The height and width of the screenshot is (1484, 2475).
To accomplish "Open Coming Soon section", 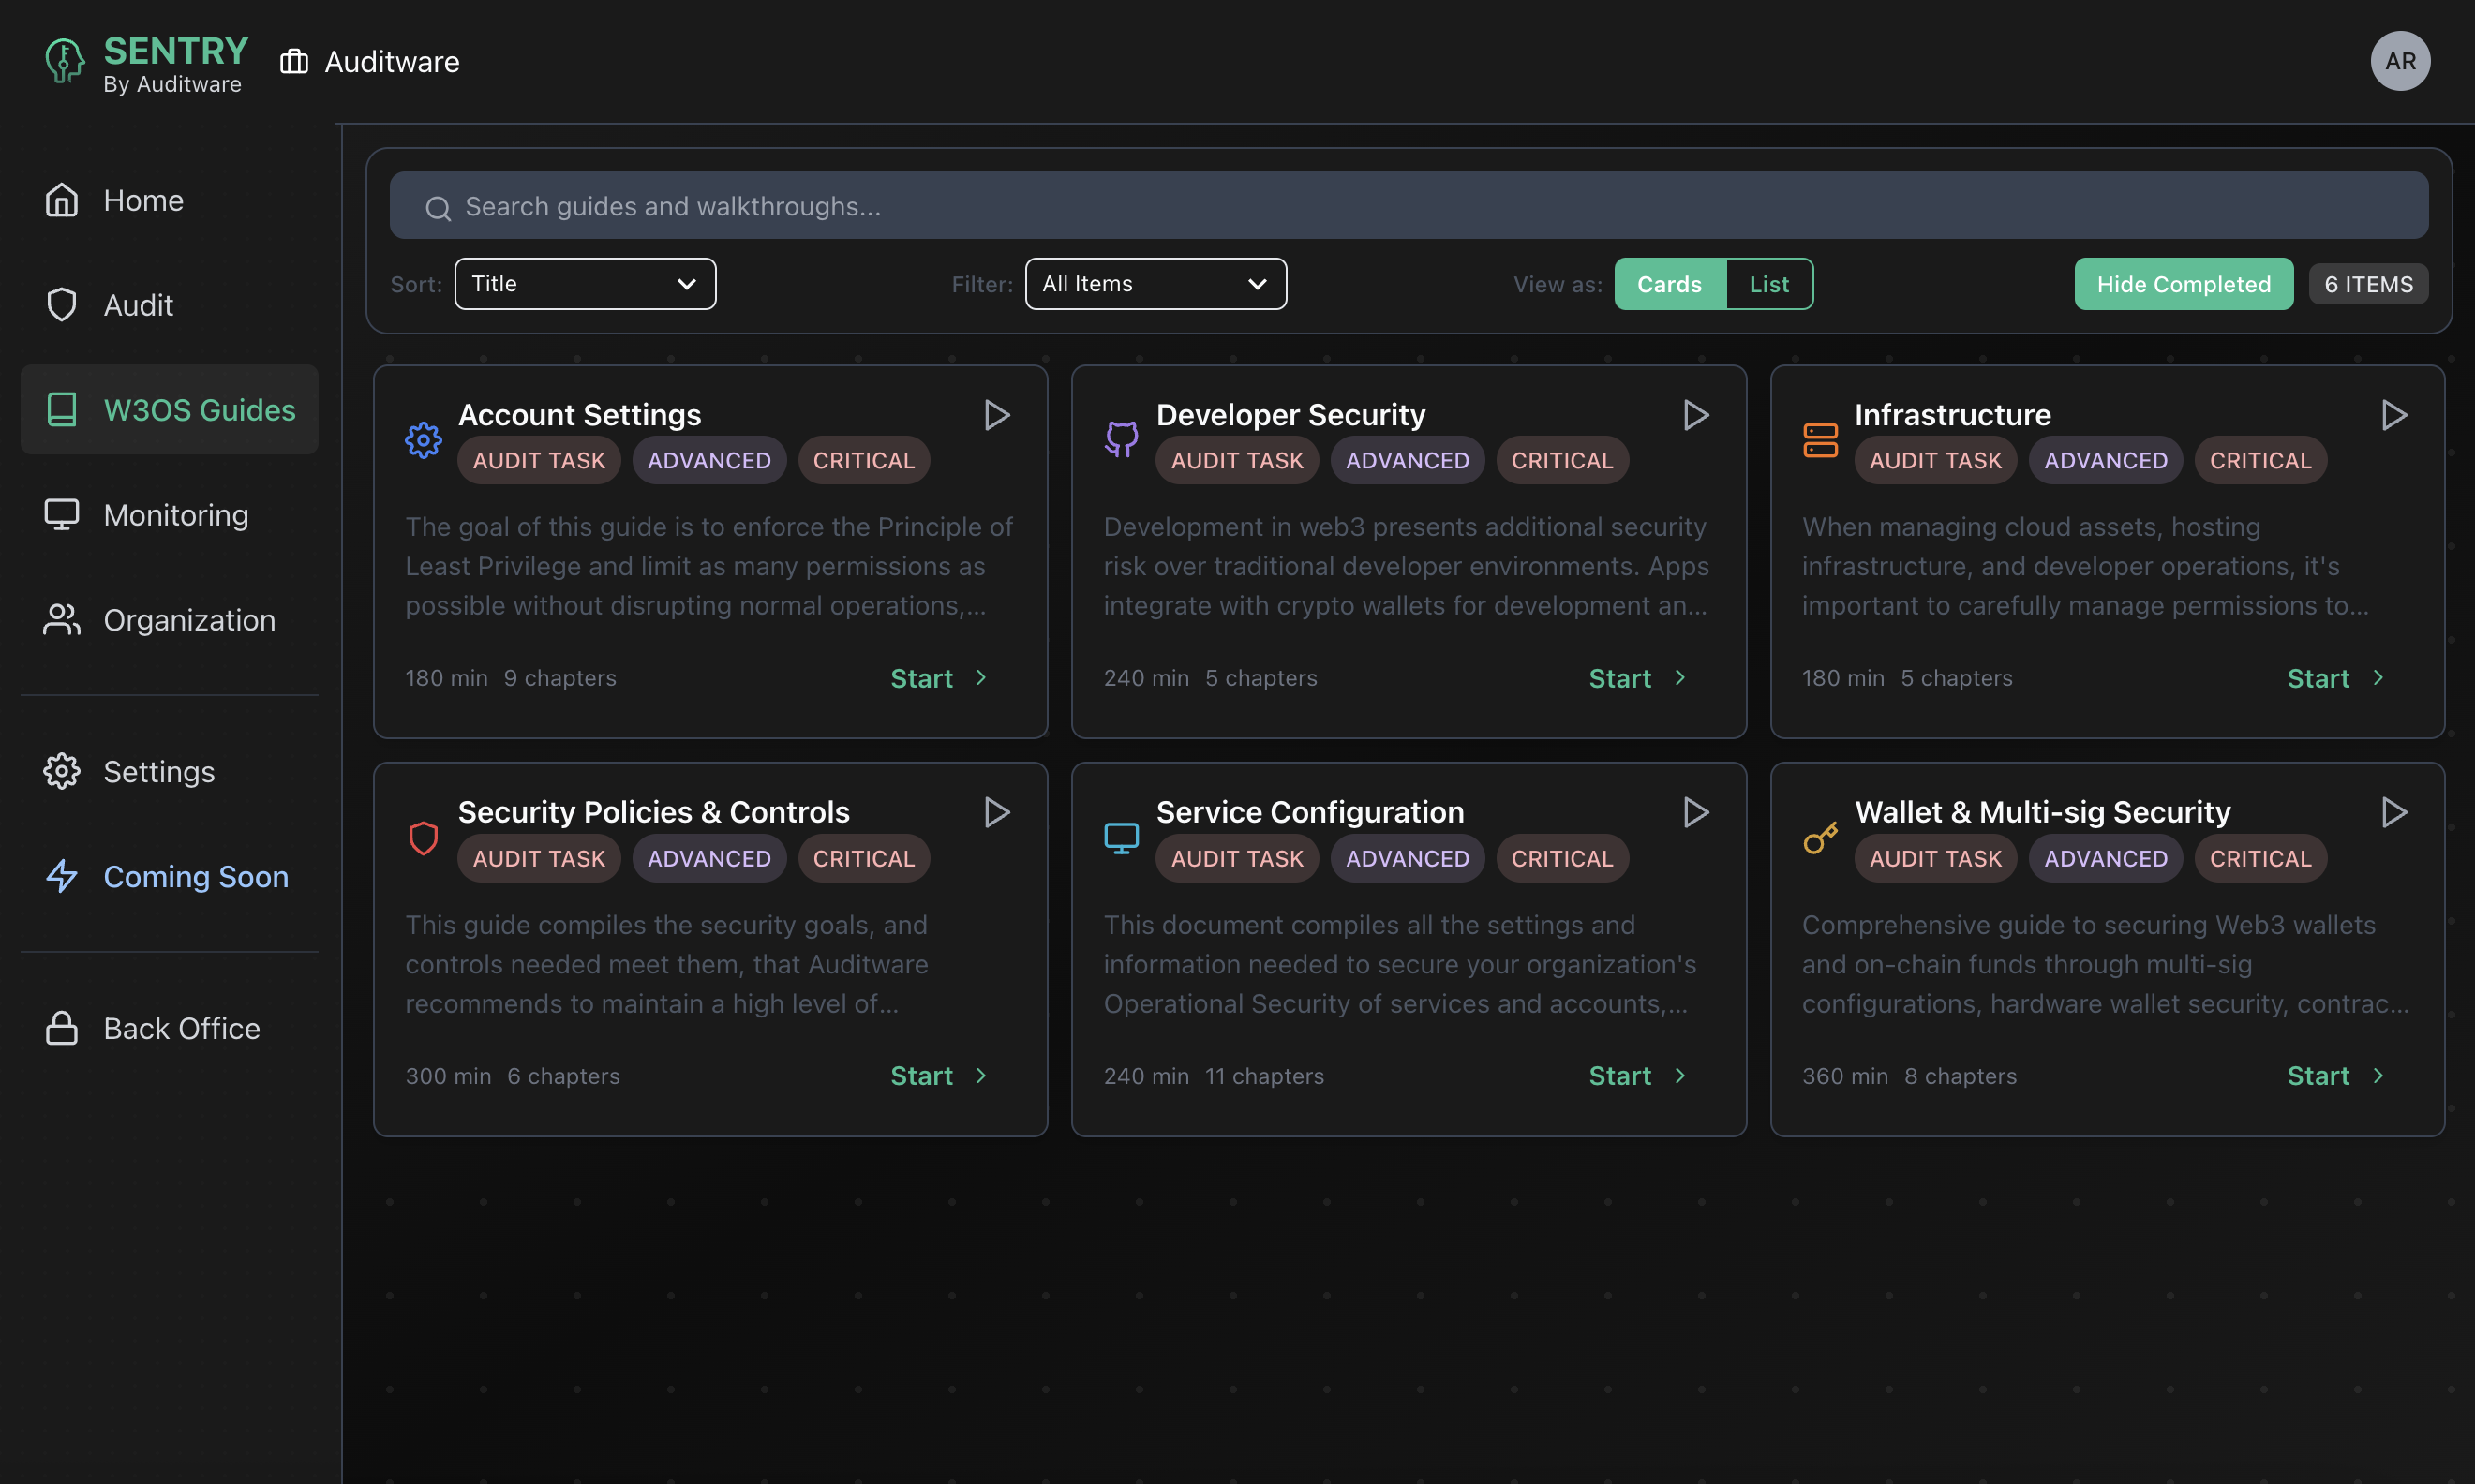I will coord(169,876).
